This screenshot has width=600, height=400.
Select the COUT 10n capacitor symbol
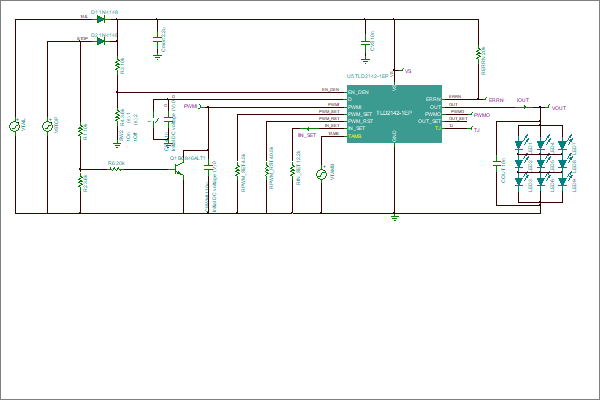tap(497, 163)
